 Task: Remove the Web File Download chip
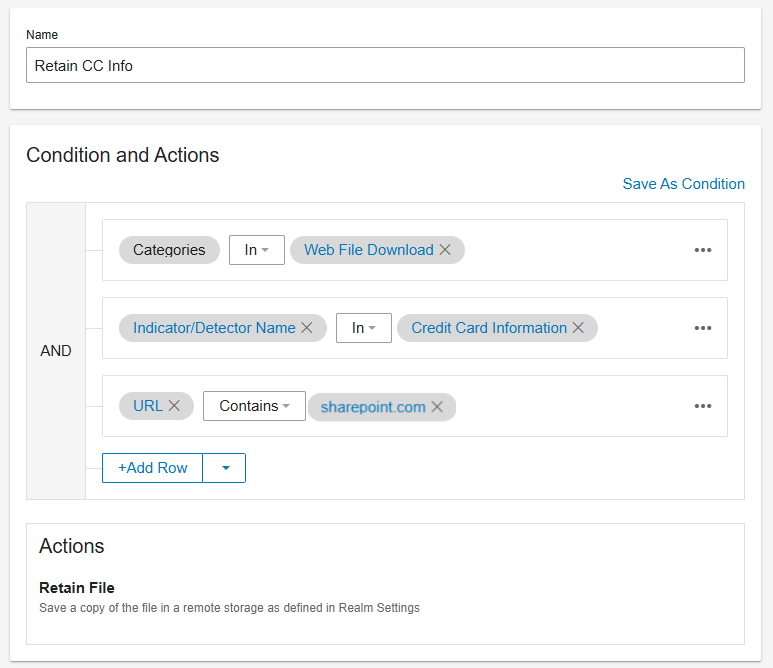tap(445, 250)
